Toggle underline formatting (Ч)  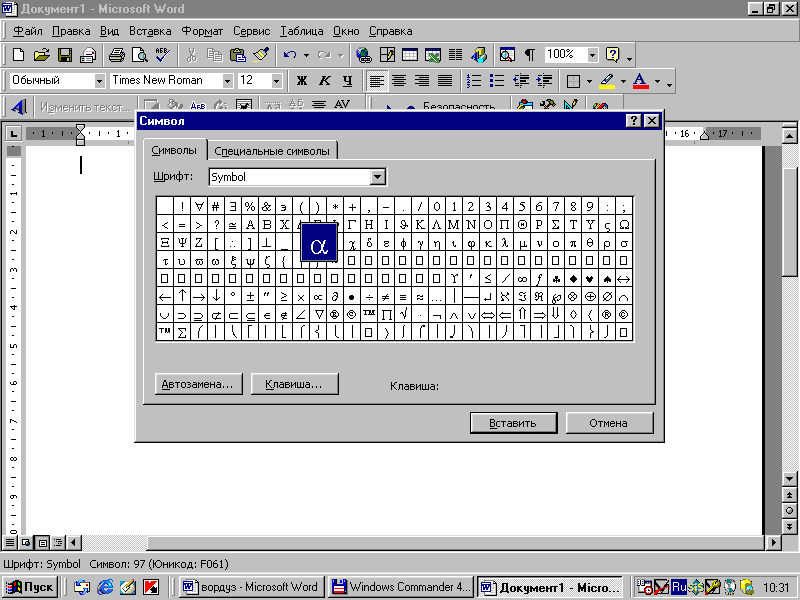click(x=347, y=81)
